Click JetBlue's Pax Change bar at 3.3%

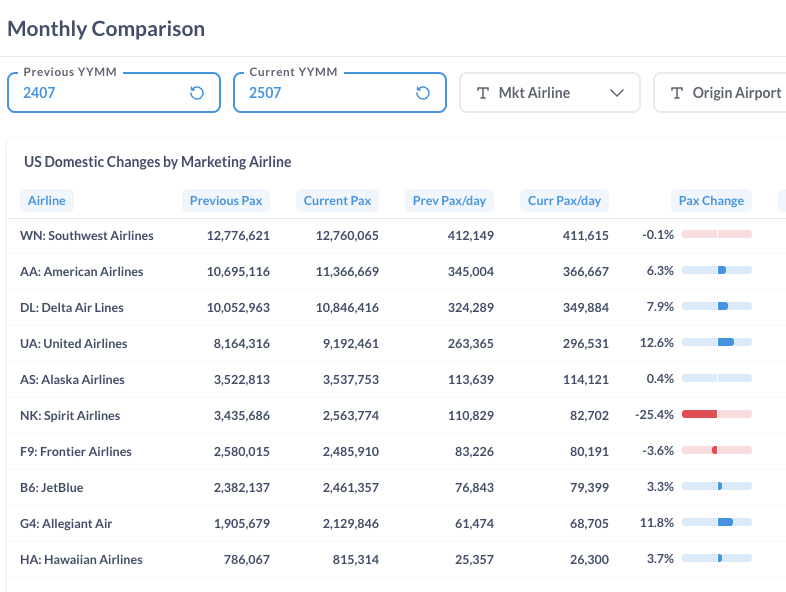717,486
